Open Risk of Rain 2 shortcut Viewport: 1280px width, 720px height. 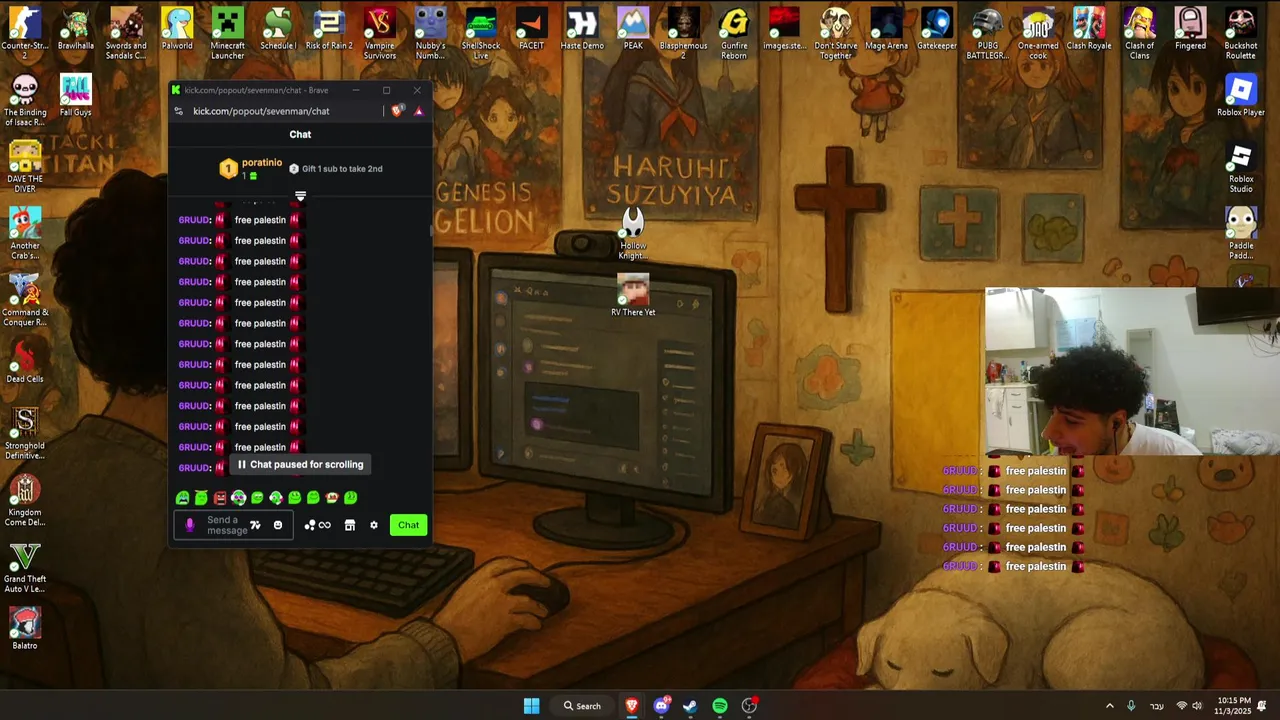(329, 30)
